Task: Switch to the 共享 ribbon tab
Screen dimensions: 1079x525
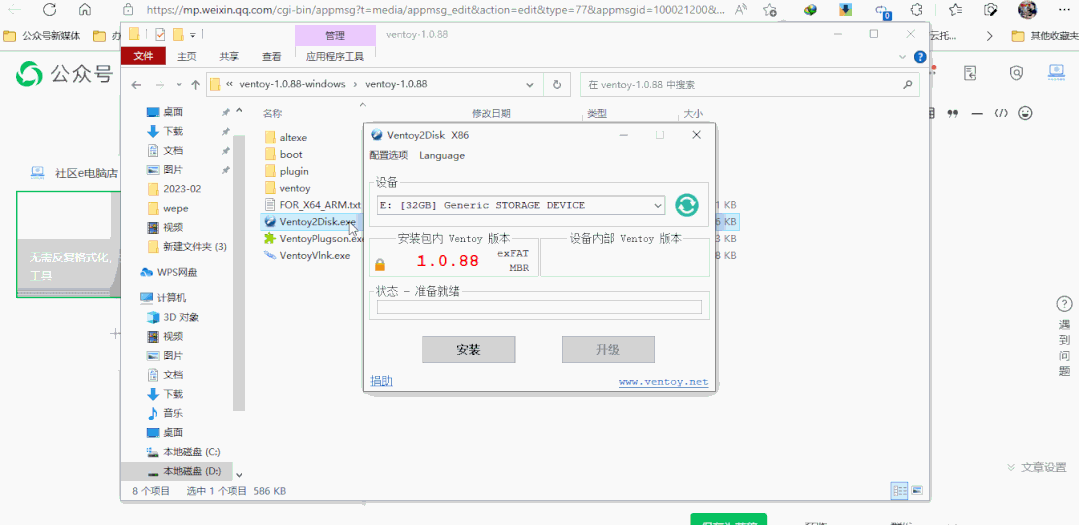Action: pos(229,56)
